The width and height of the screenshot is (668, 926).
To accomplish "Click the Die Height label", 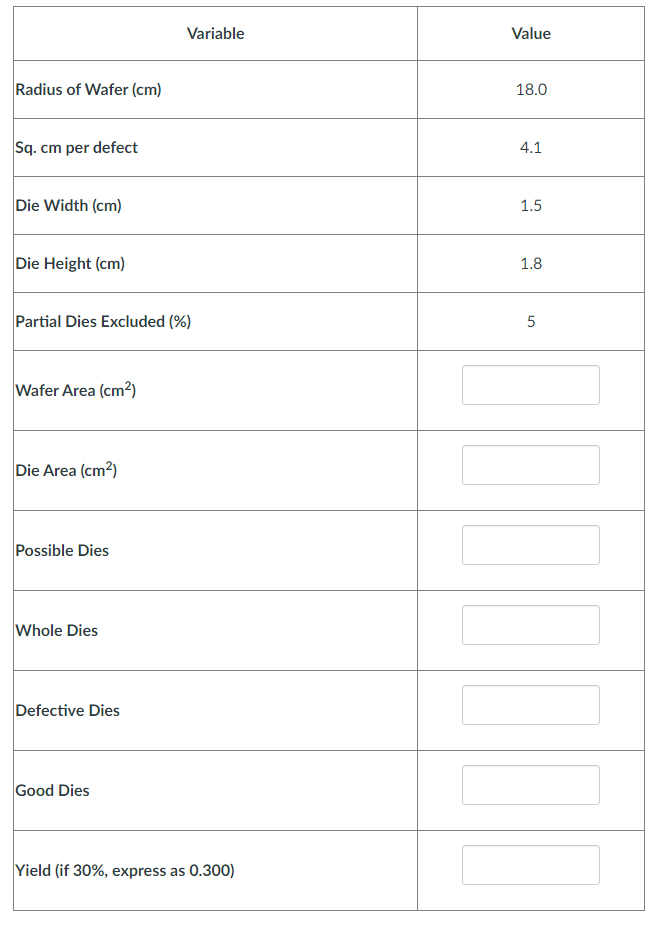I will [x=70, y=264].
